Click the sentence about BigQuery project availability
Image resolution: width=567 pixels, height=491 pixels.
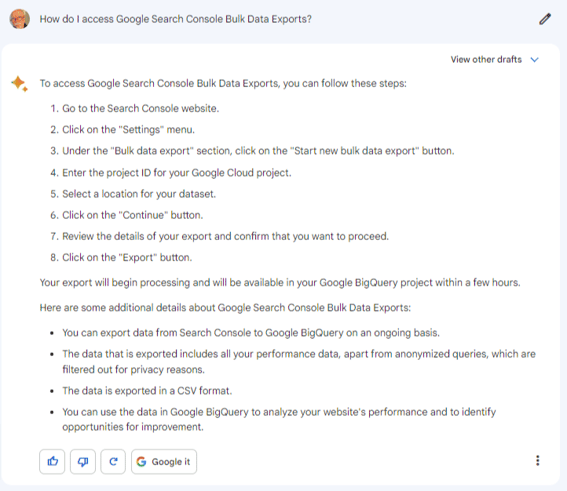pos(280,282)
